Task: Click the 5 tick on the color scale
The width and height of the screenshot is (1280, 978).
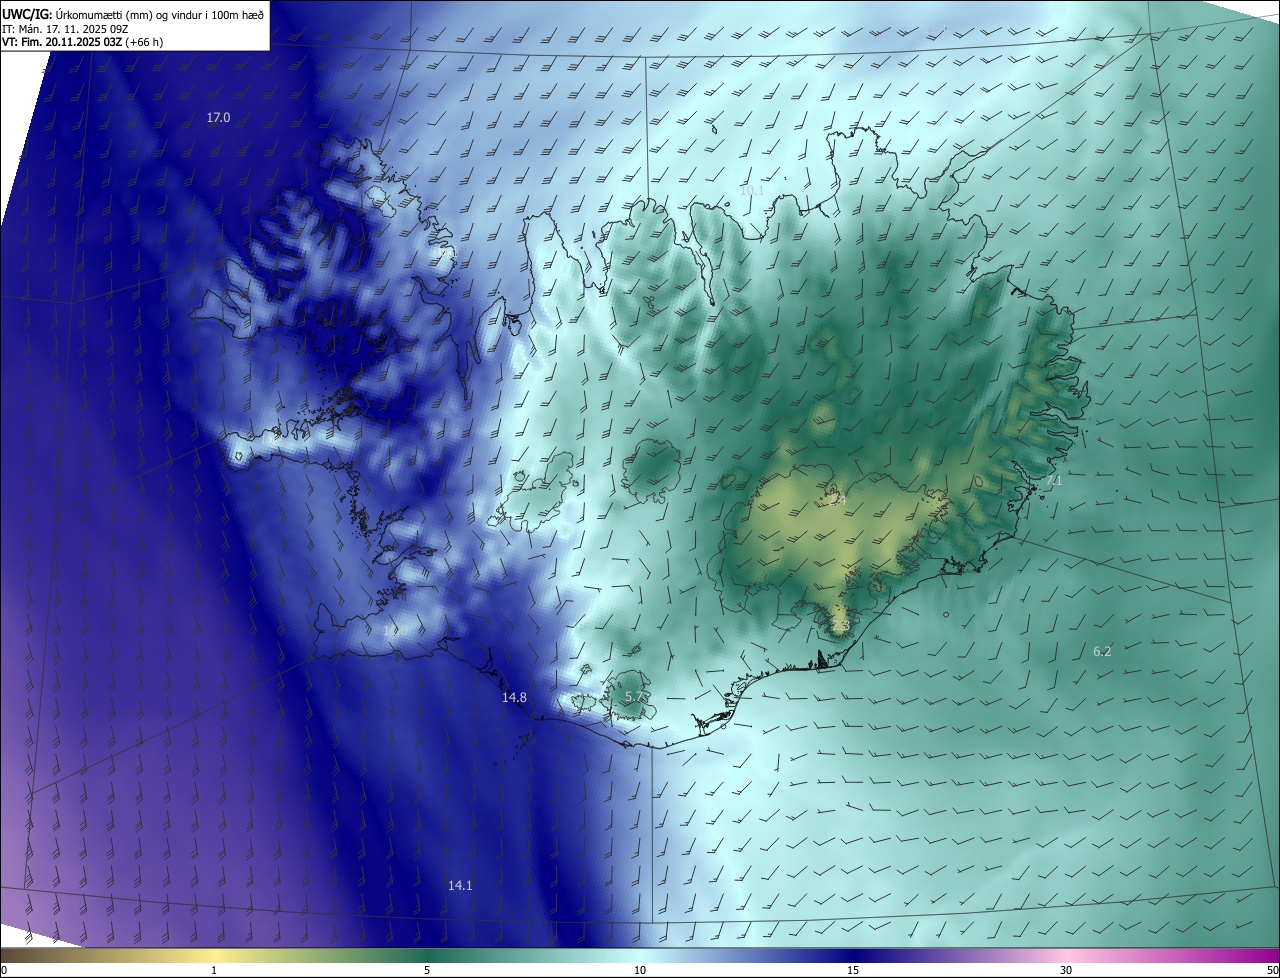Action: 427,970
